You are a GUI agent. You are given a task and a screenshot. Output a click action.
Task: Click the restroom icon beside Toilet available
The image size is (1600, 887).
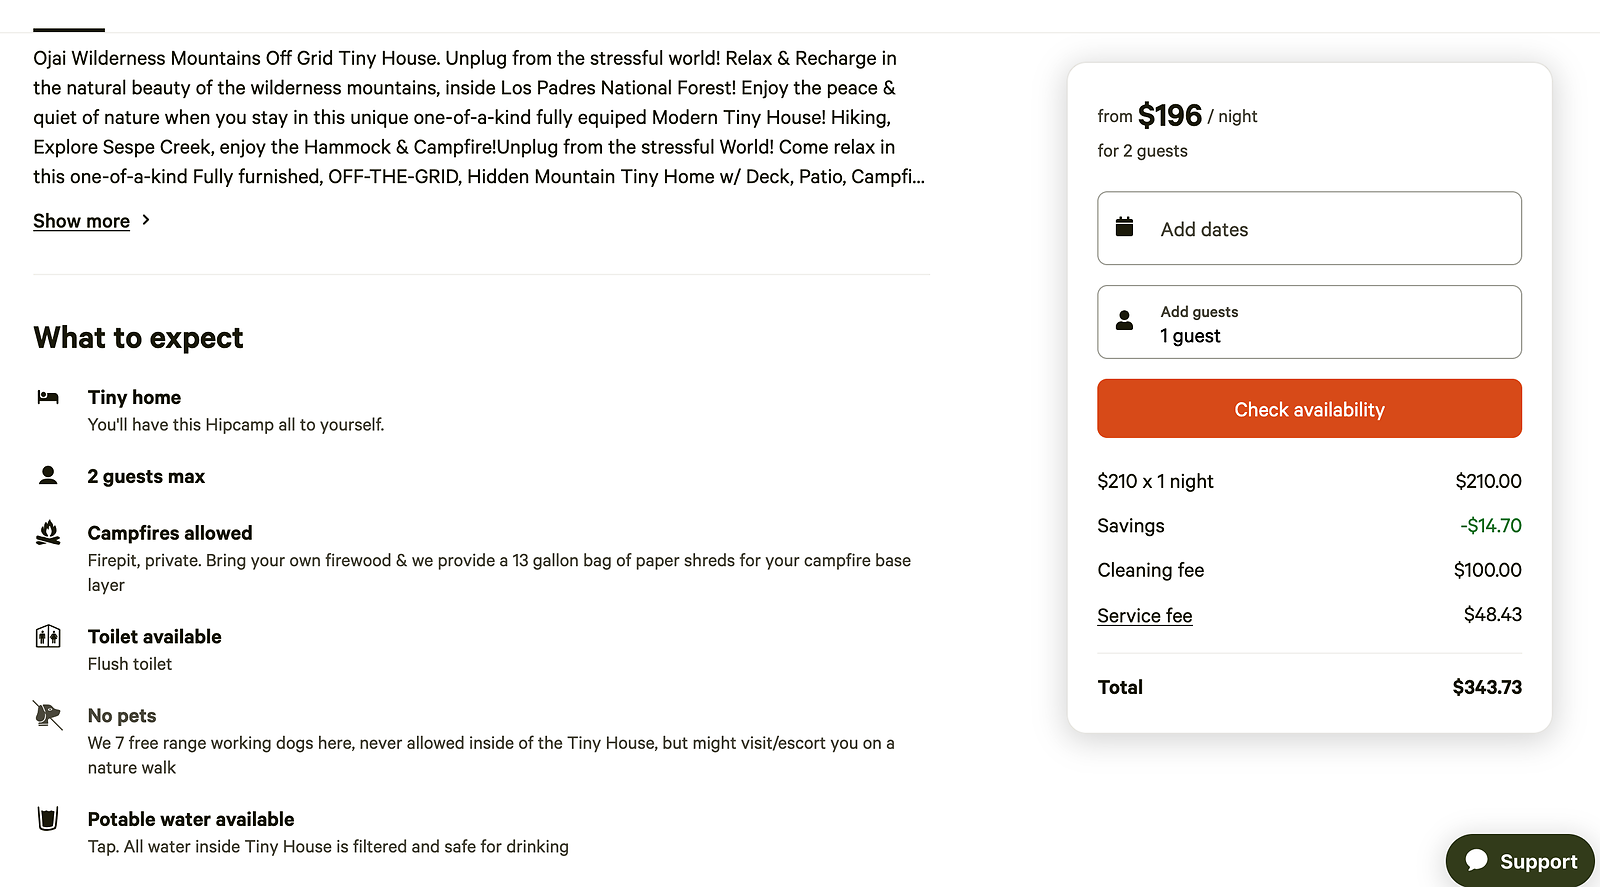(x=48, y=636)
